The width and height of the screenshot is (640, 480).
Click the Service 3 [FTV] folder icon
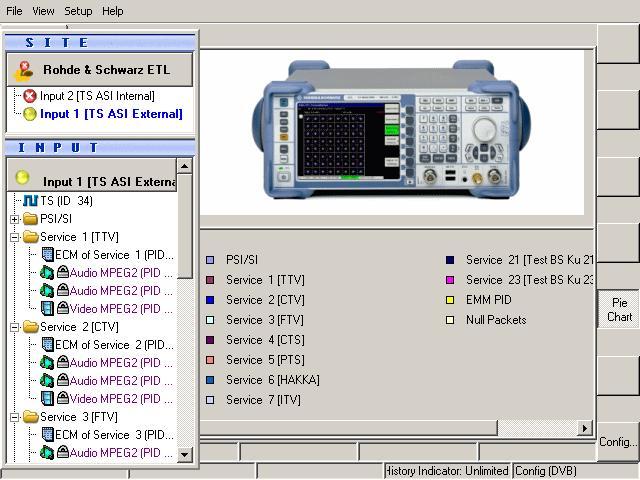coord(30,417)
